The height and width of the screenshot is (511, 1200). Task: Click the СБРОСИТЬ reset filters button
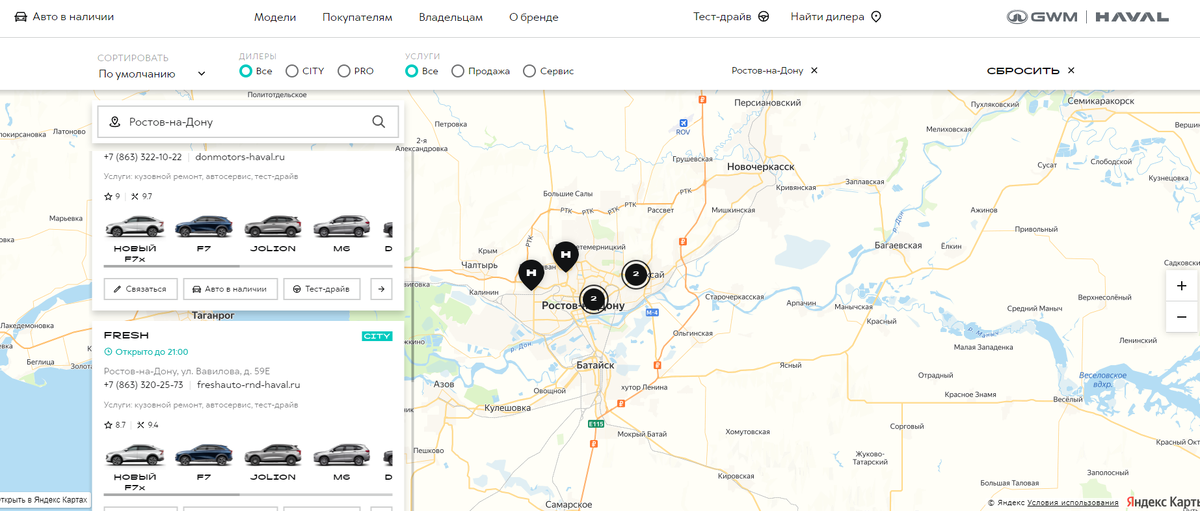point(1031,71)
